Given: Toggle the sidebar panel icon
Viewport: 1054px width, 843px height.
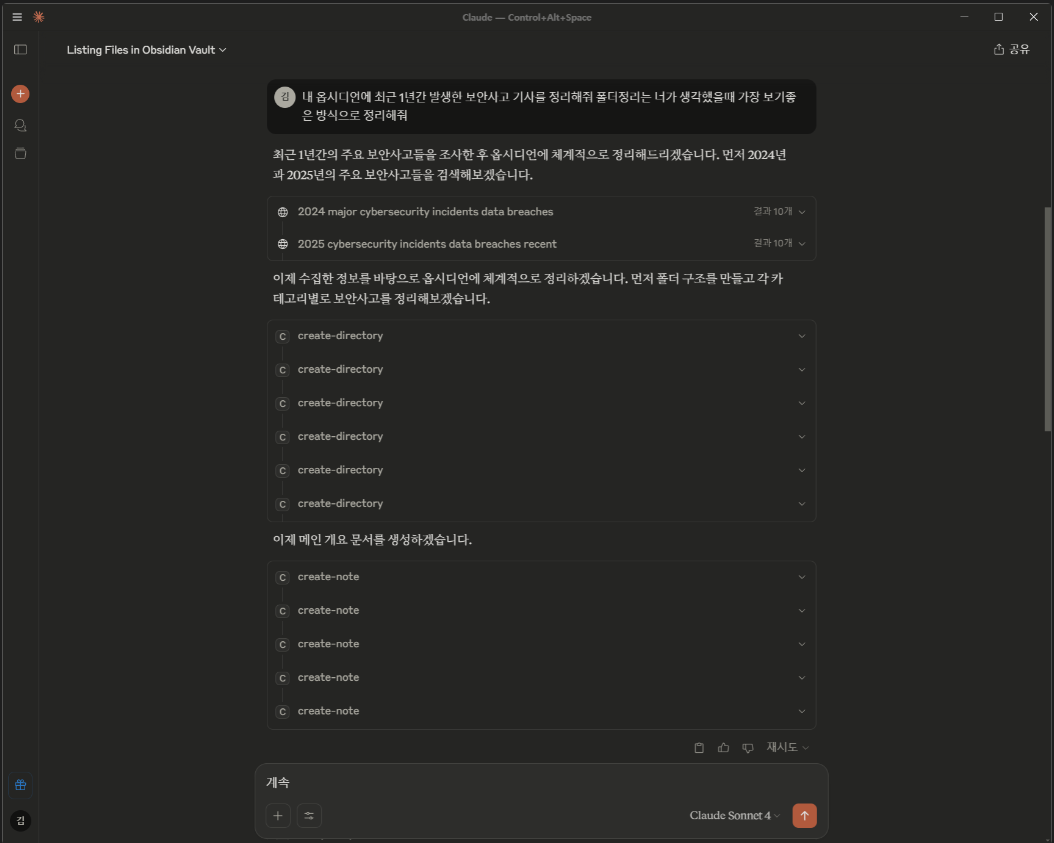Looking at the screenshot, I should (x=20, y=50).
